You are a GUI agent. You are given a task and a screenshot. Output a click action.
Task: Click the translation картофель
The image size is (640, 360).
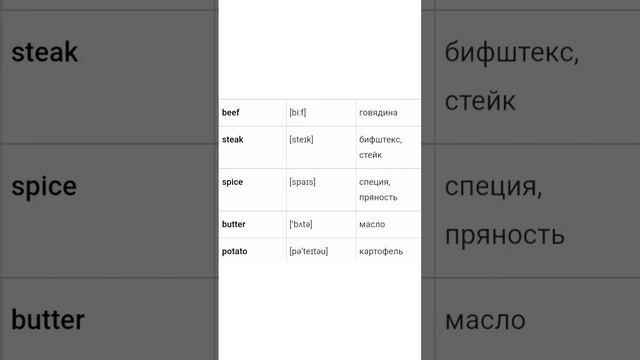[381, 251]
